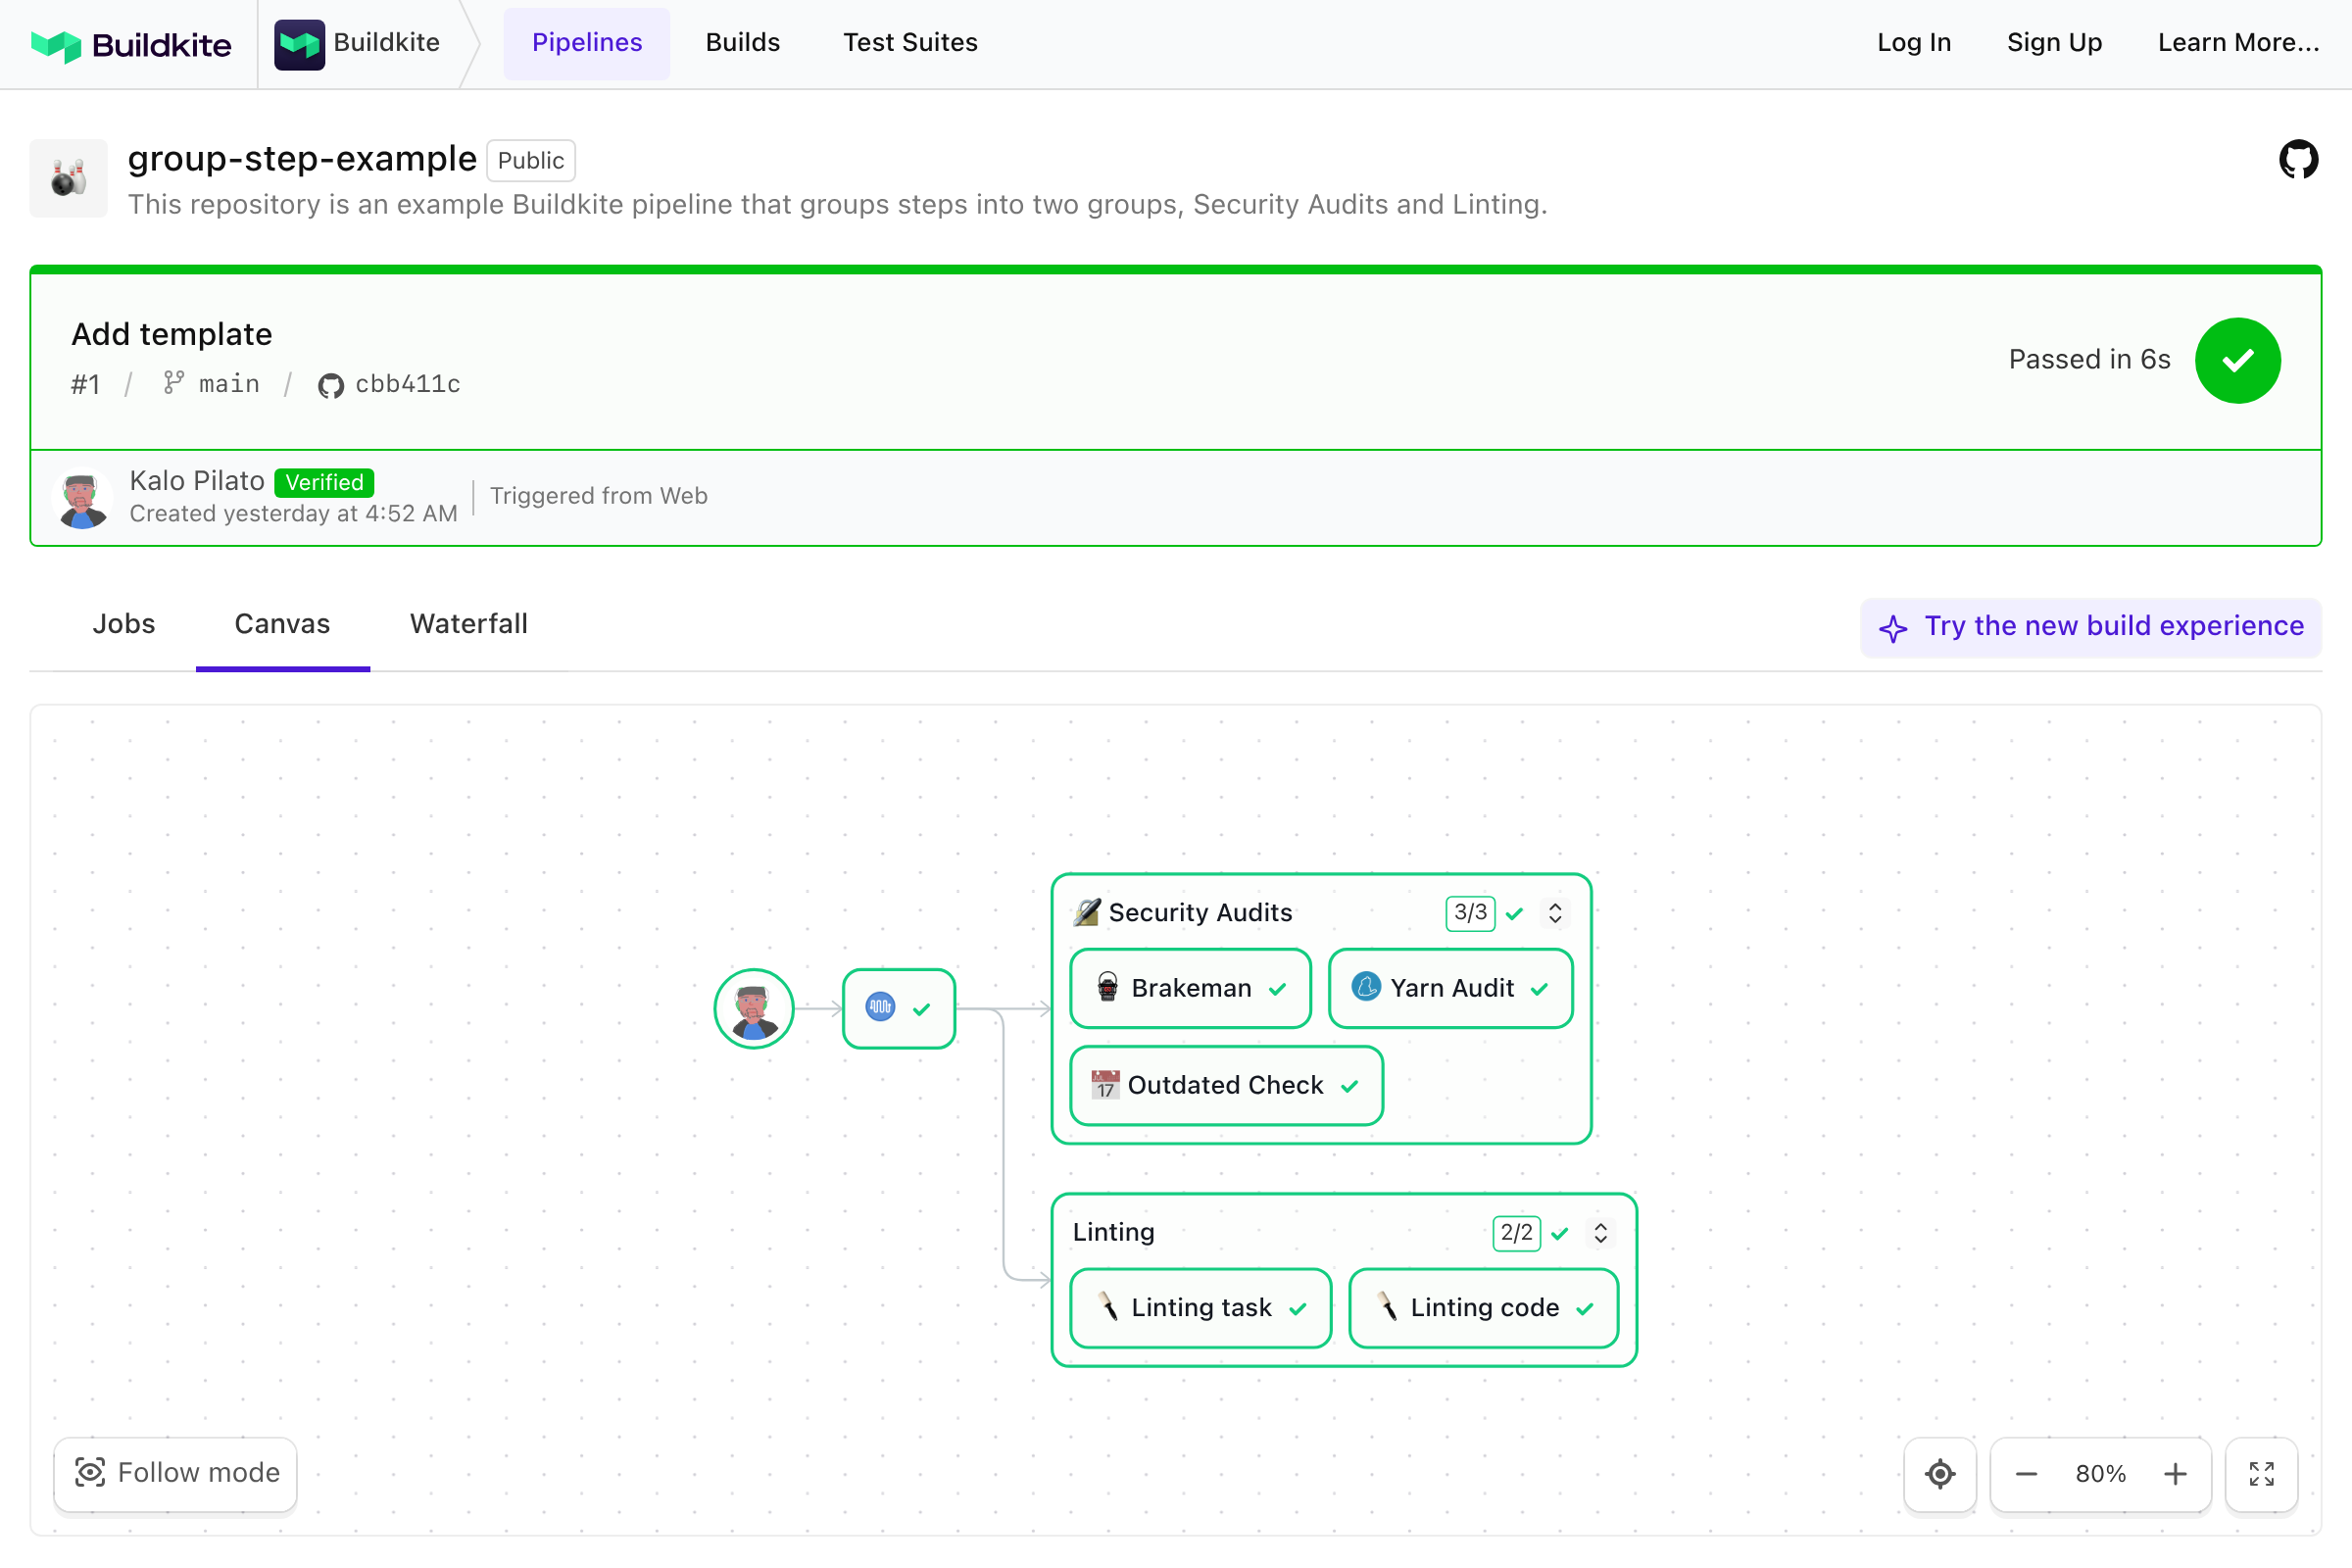The width and height of the screenshot is (2352, 1568).
Task: Toggle Follow mode
Action: click(x=176, y=1473)
